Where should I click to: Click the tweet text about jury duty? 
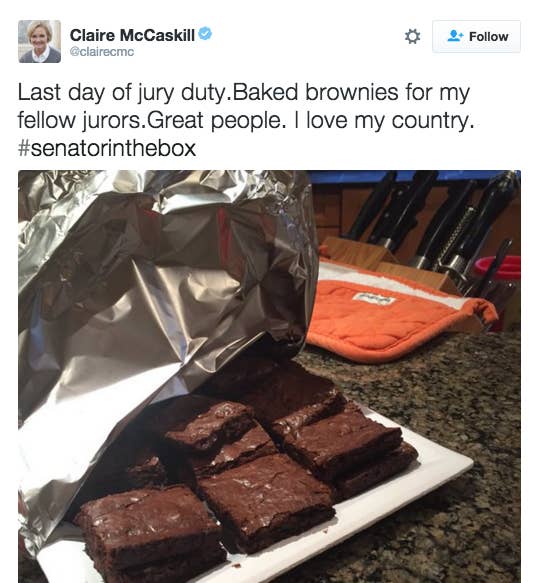[x=246, y=120]
